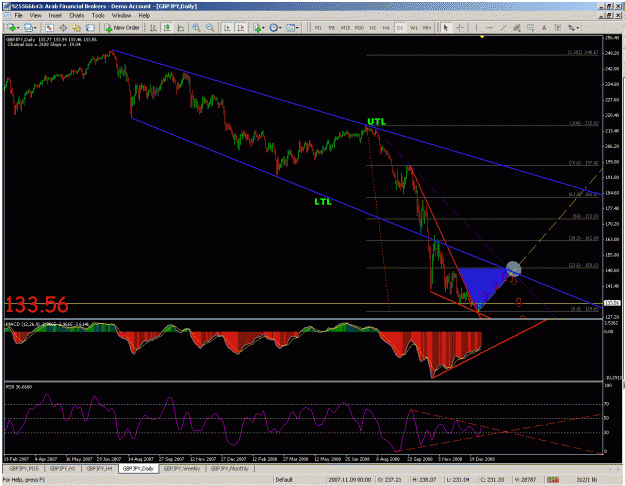Expand the Indicators dropdown arrow
The height and width of the screenshot is (486, 625).
point(264,28)
